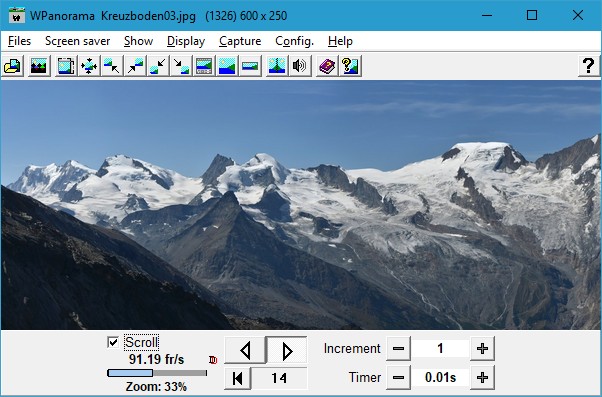Click the Zoom: 33% label
The image size is (602, 397).
click(156, 387)
